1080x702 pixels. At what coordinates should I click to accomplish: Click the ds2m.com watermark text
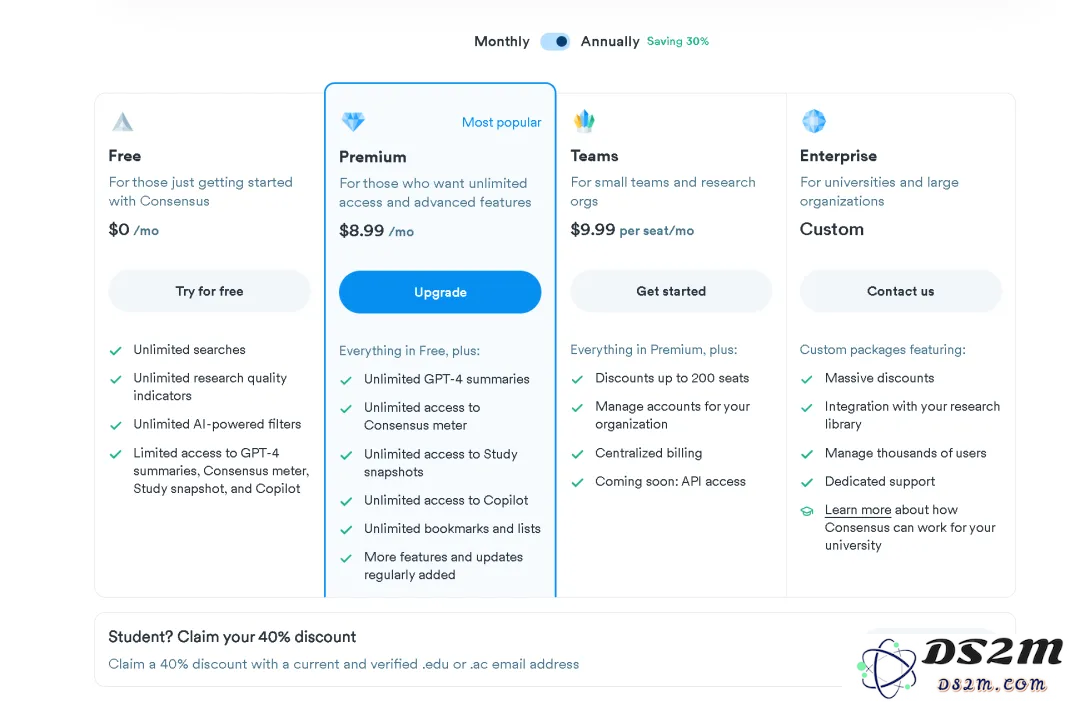click(x=991, y=684)
